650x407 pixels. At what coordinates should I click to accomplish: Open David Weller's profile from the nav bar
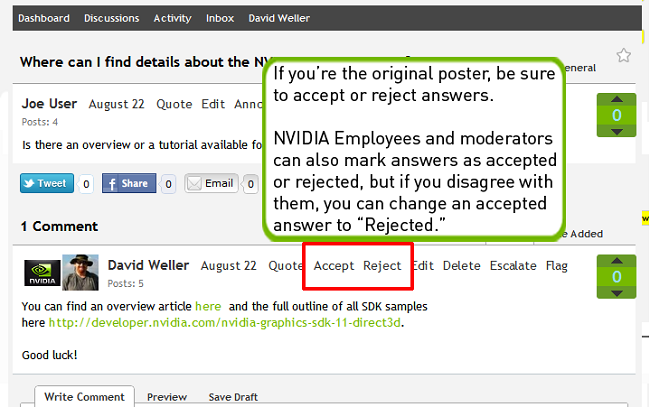pos(279,18)
